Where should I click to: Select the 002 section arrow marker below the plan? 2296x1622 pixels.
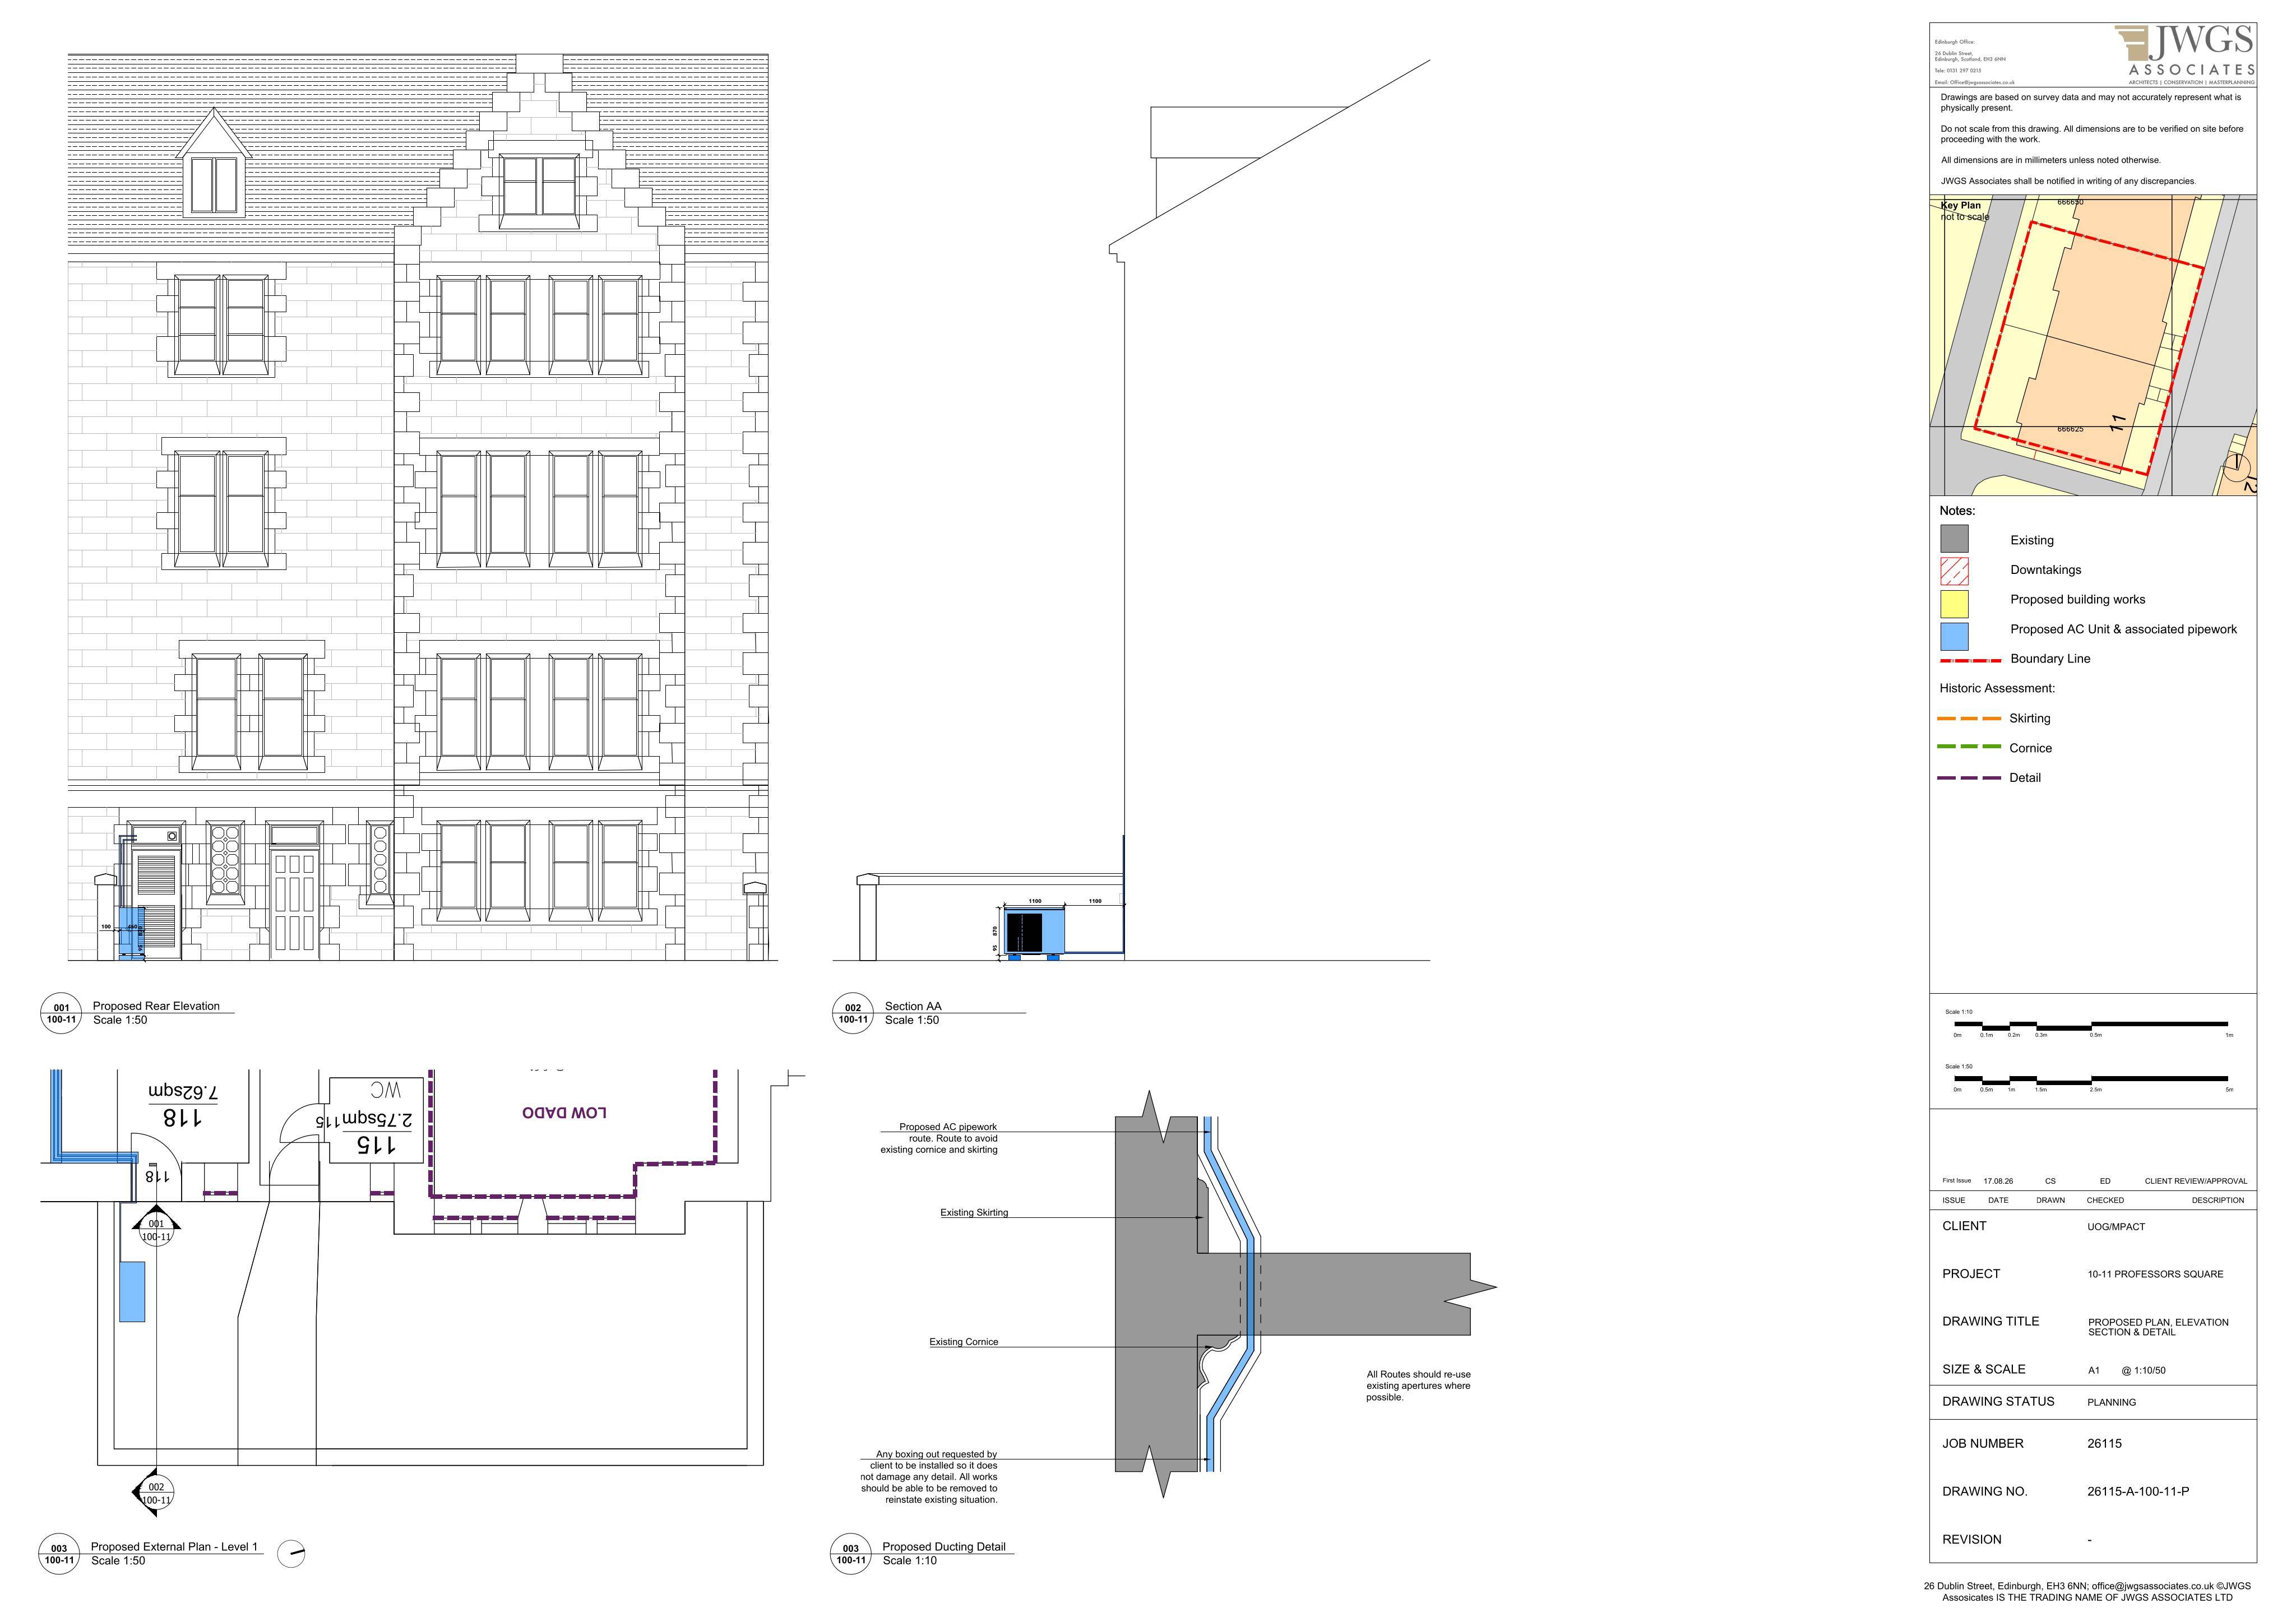point(153,1492)
